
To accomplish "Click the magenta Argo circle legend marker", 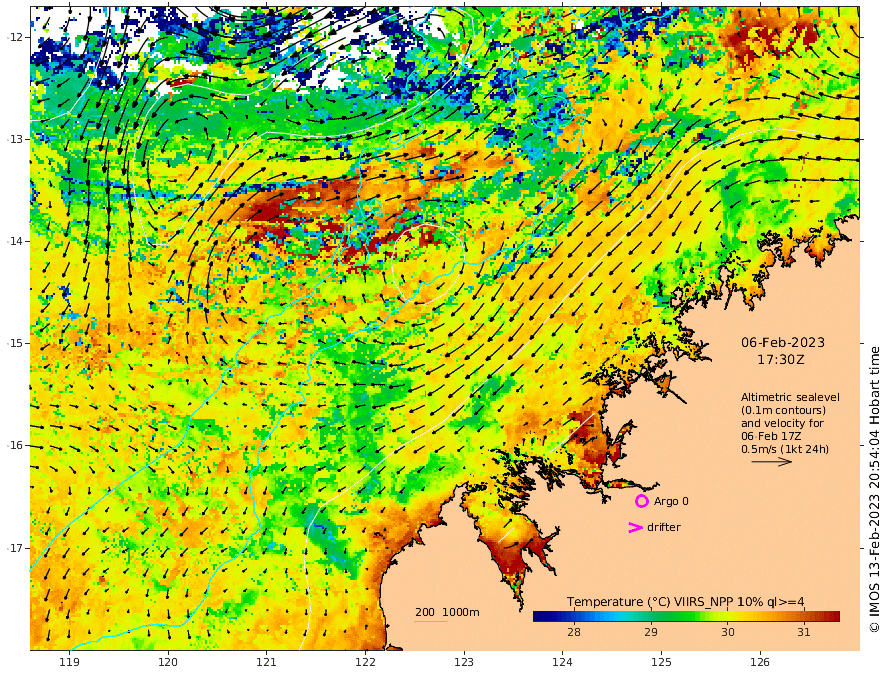I will [641, 501].
